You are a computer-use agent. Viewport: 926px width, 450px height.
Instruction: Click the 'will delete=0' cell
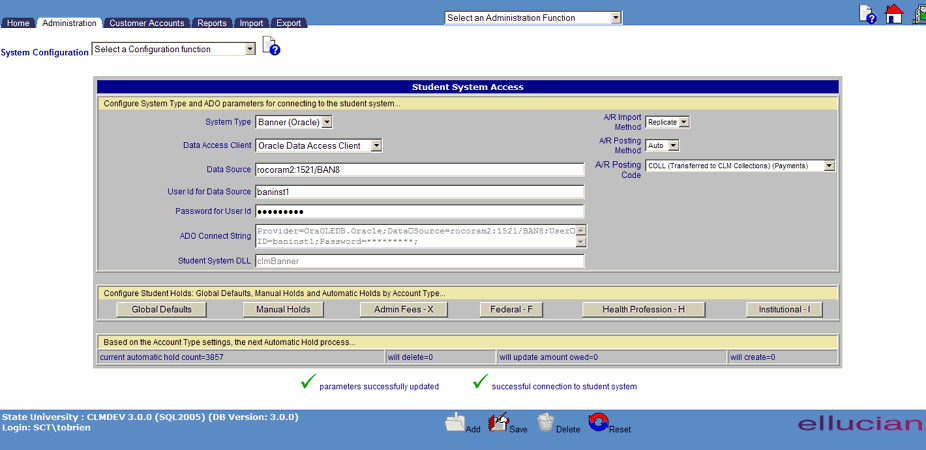pyautogui.click(x=441, y=357)
